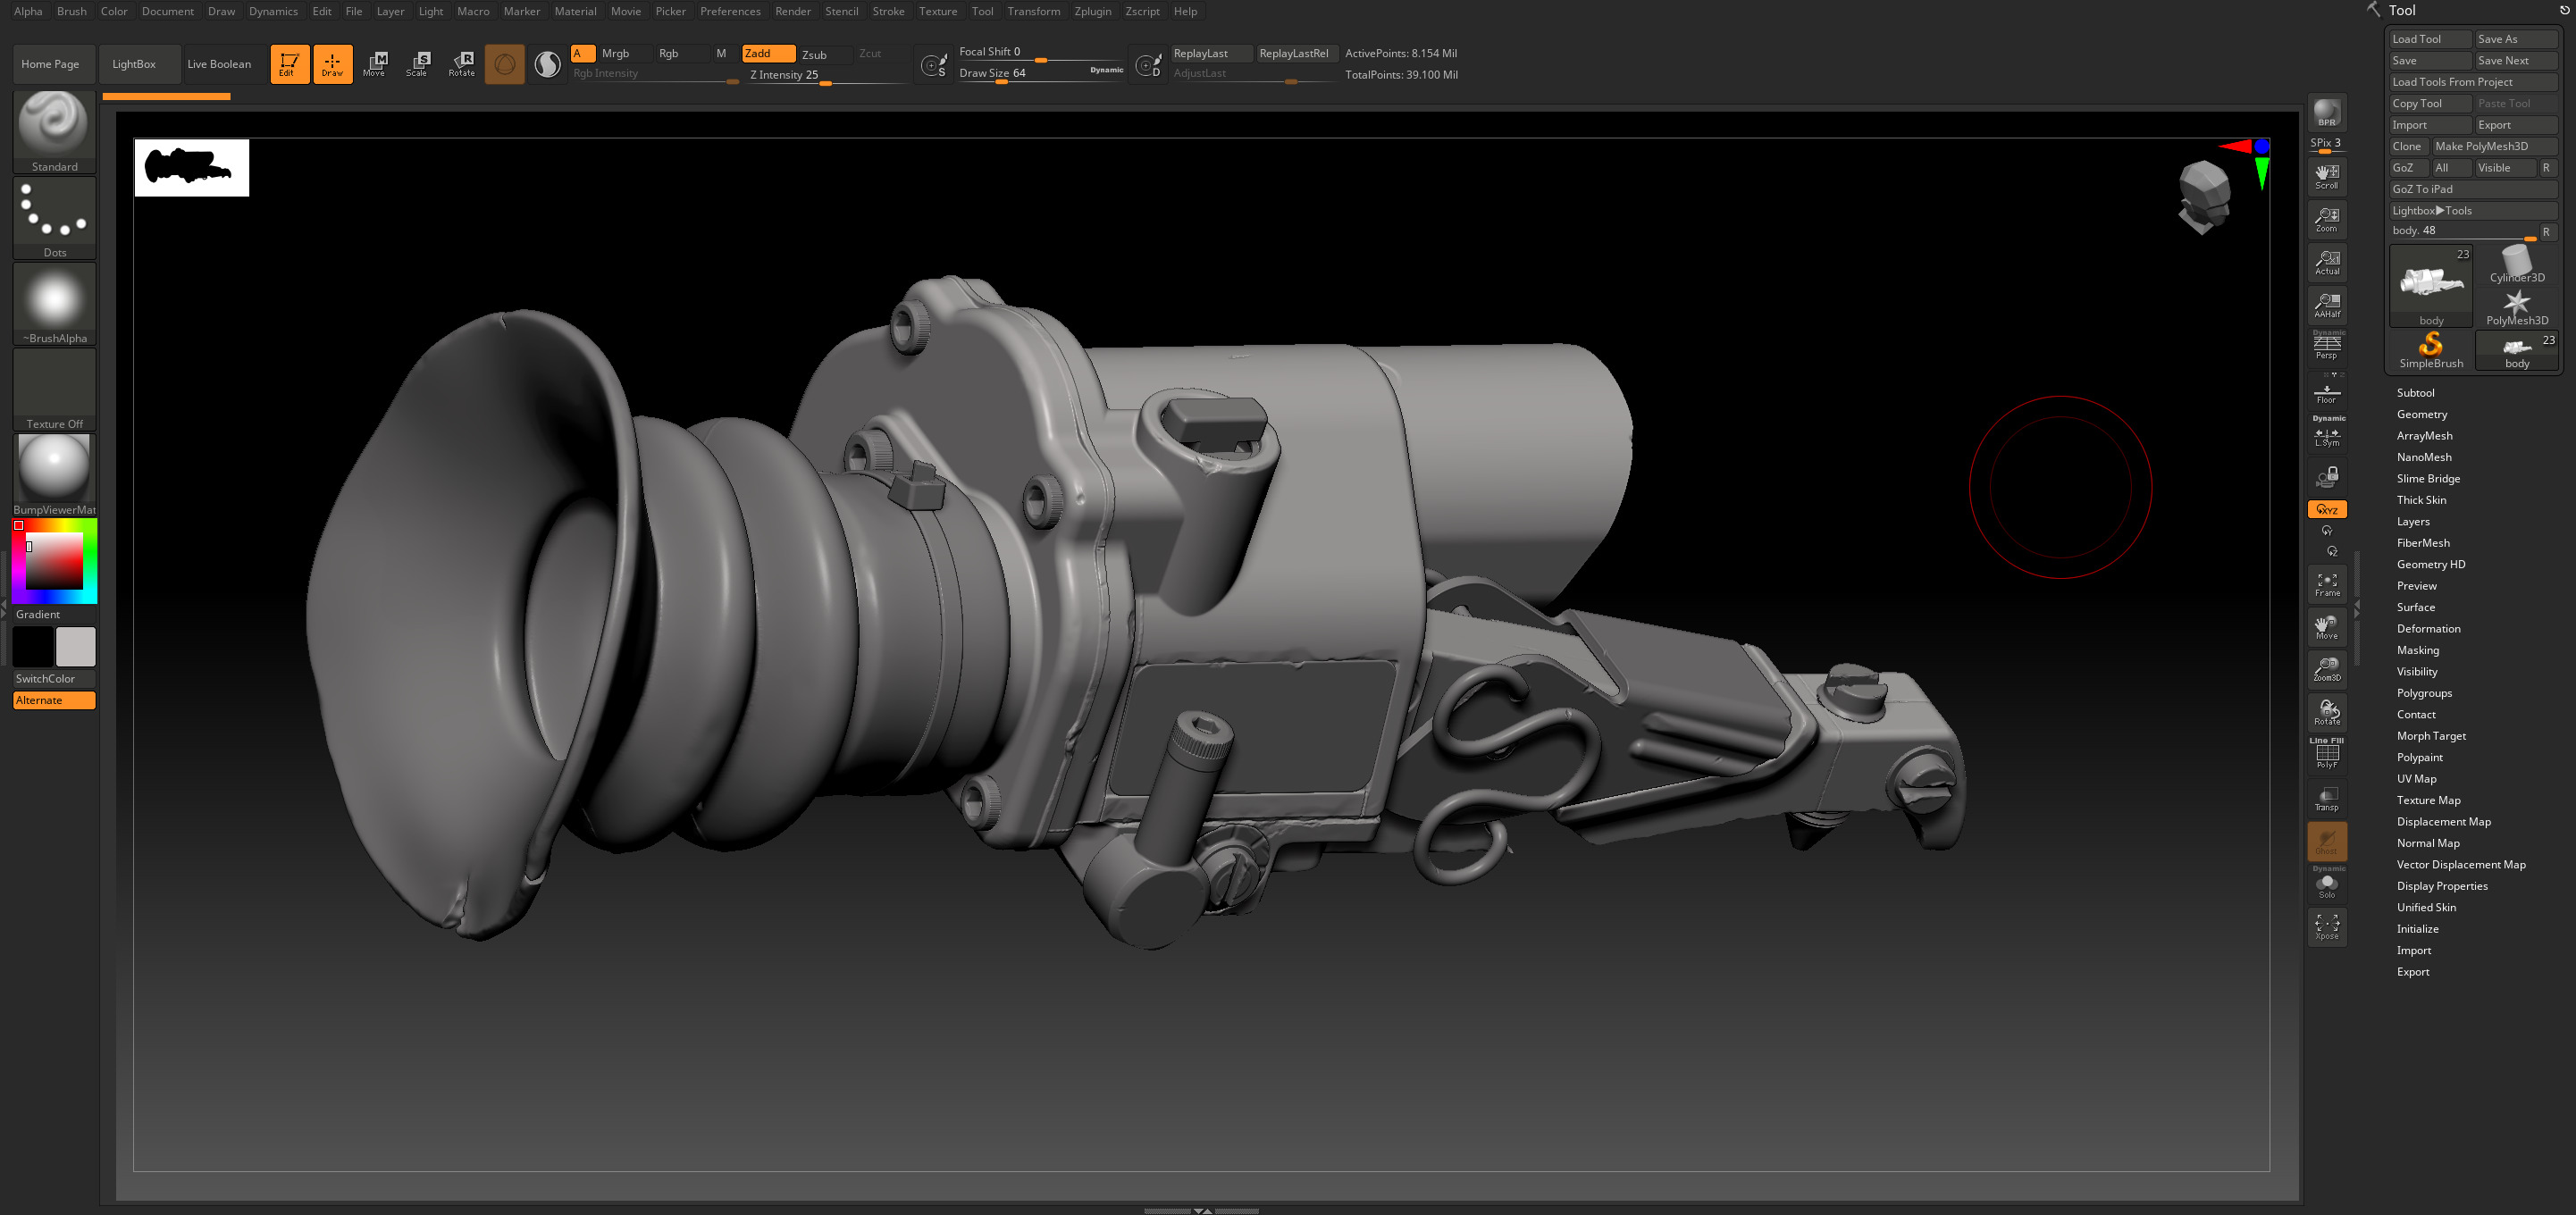Click the silhouette thumbnail in canvas corner

tap(191, 167)
